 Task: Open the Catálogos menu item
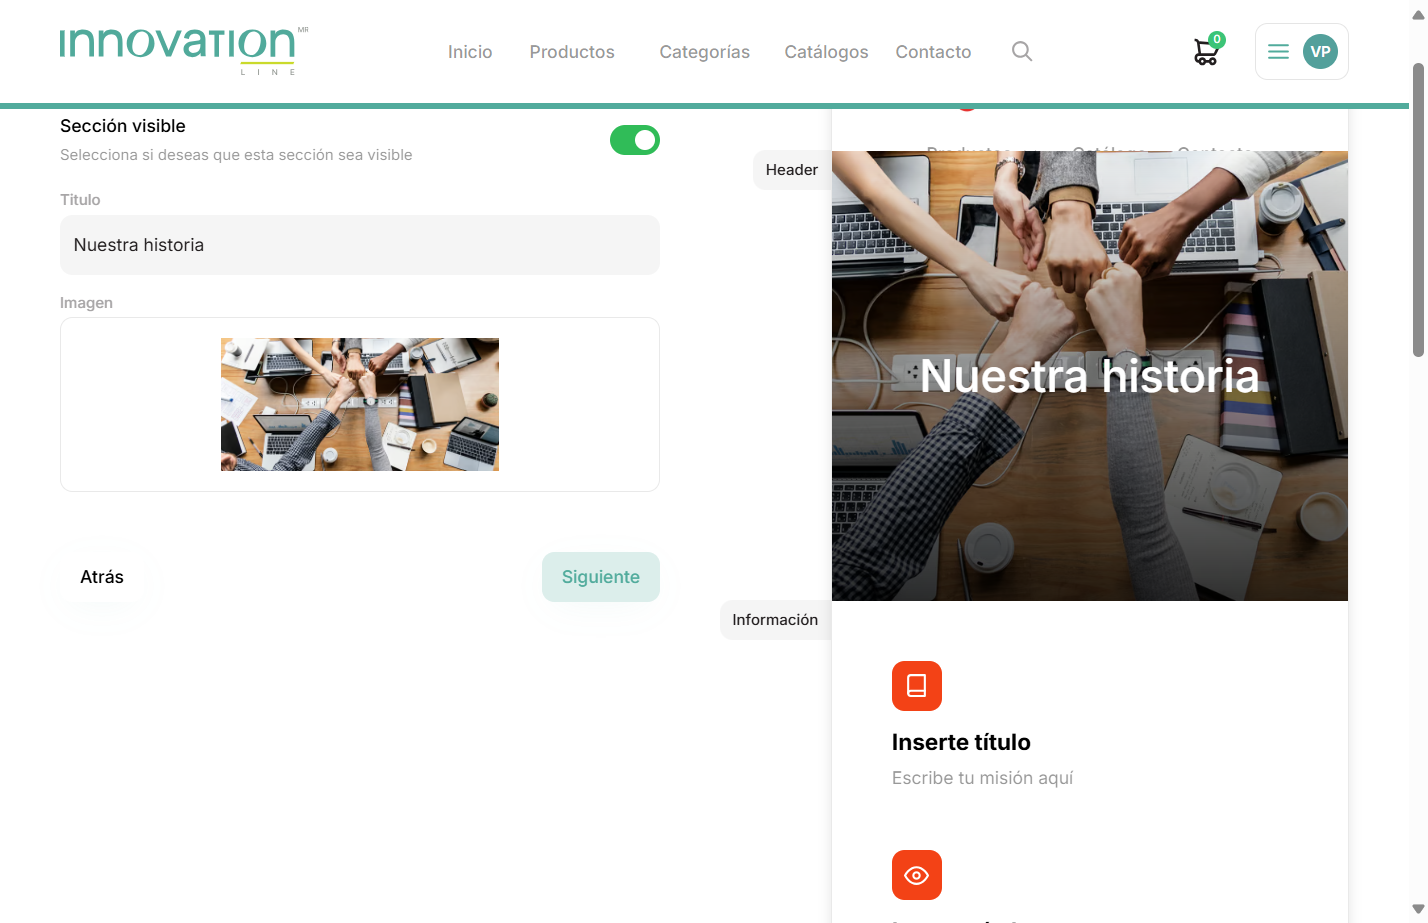826,52
